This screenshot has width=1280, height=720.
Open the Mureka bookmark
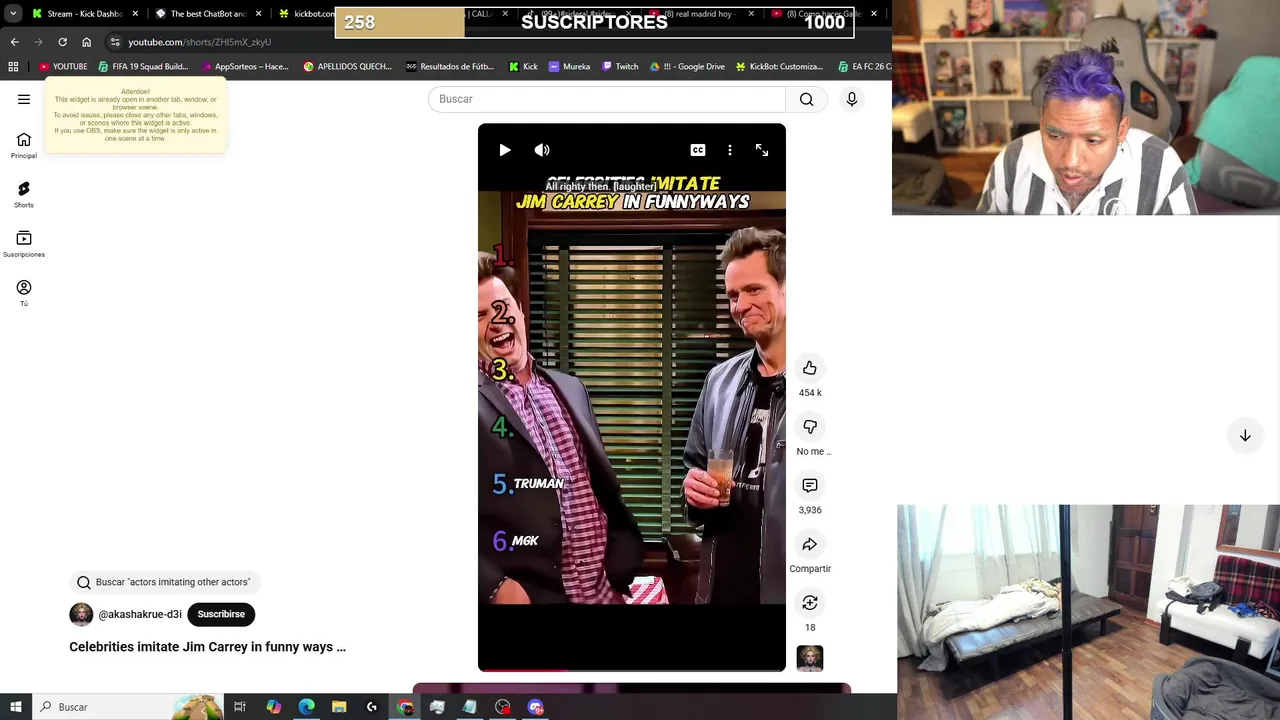[569, 67]
